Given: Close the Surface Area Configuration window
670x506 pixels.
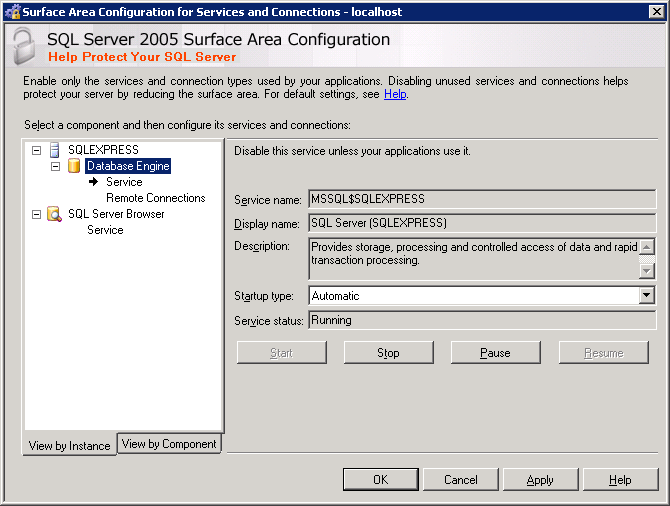Looking at the screenshot, I should click(656, 12).
